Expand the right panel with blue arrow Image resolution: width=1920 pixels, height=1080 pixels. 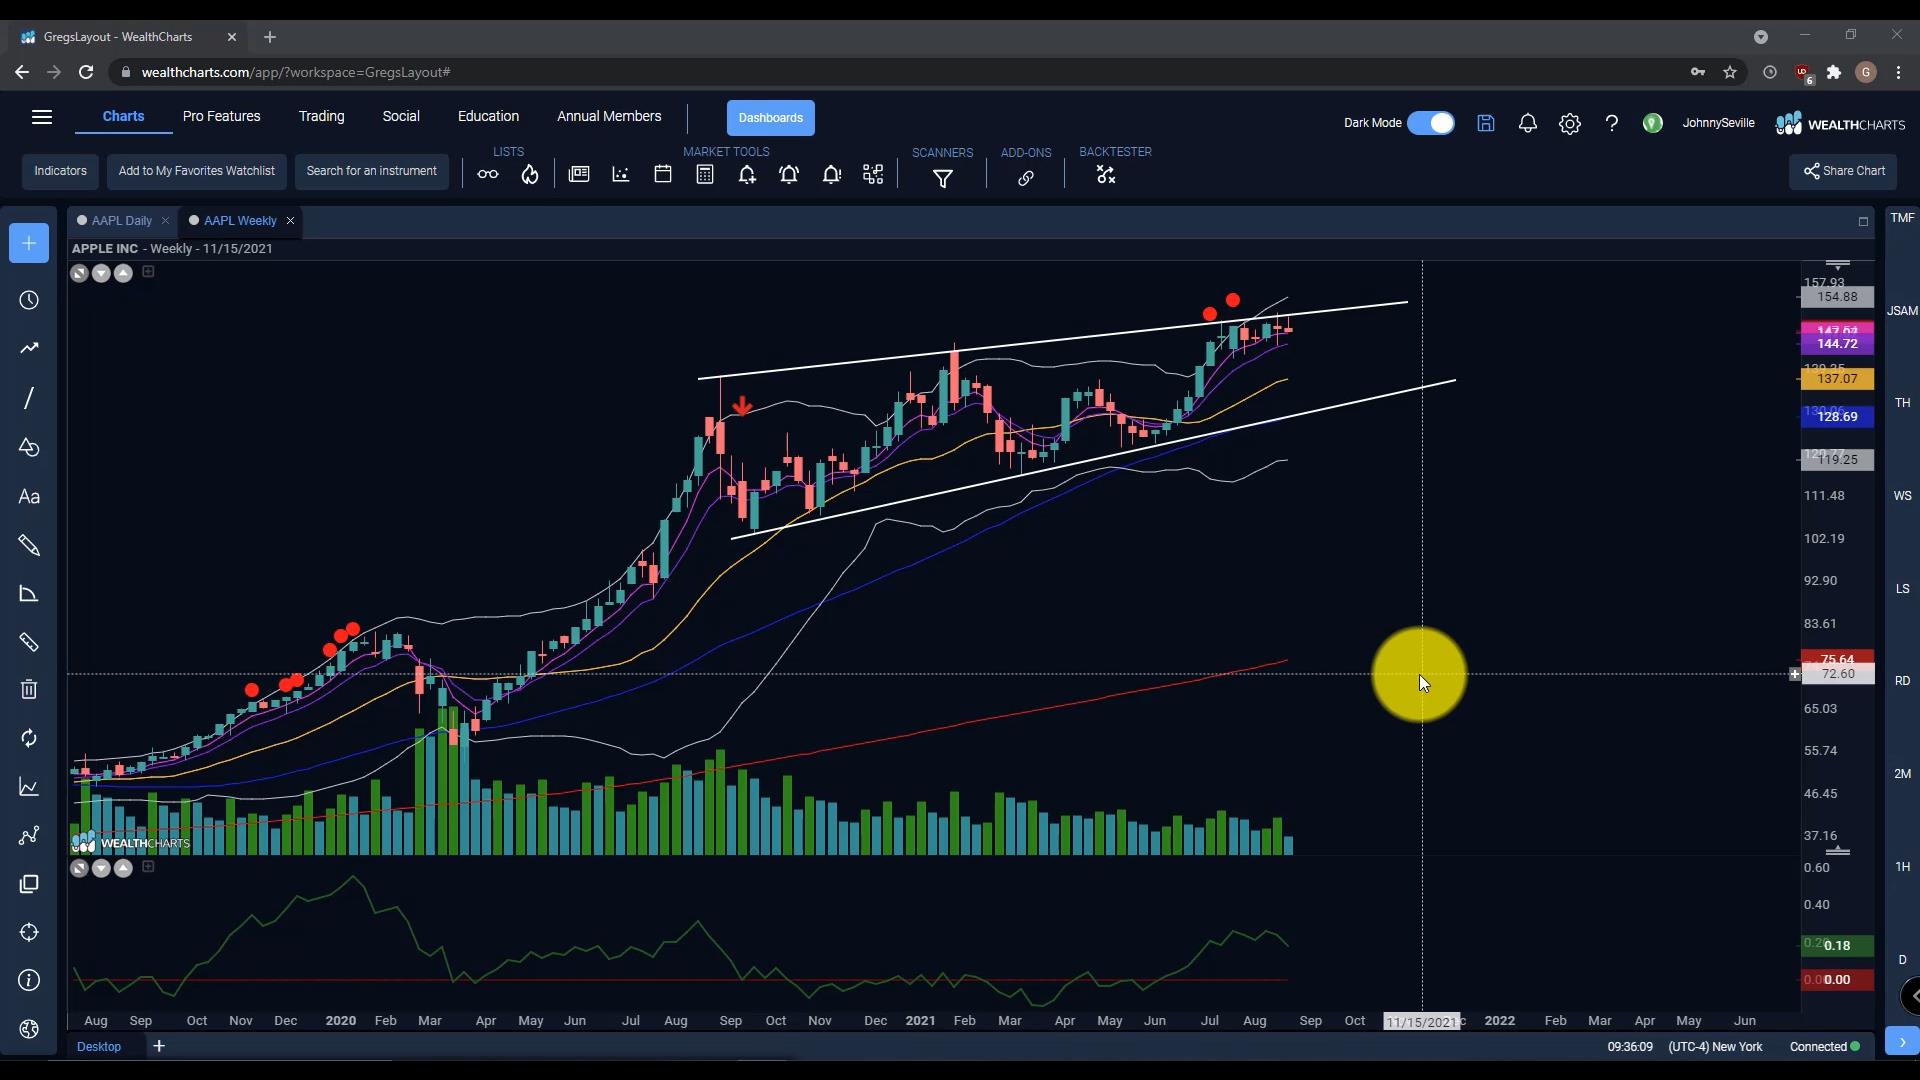pyautogui.click(x=1902, y=1041)
